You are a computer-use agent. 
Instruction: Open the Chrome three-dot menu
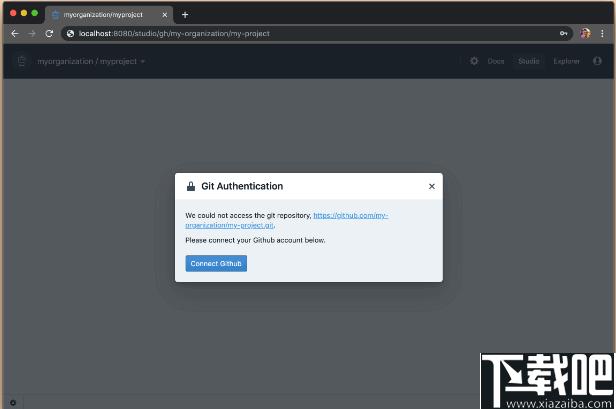pyautogui.click(x=602, y=34)
